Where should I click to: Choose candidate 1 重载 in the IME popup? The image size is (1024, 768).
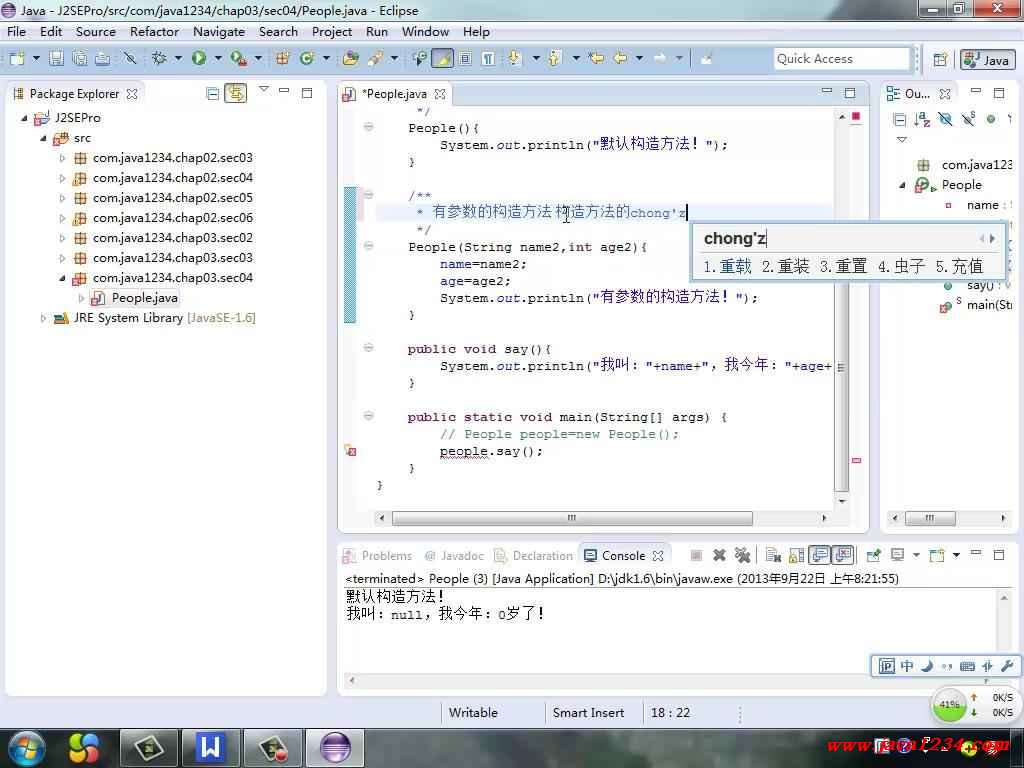coord(728,266)
